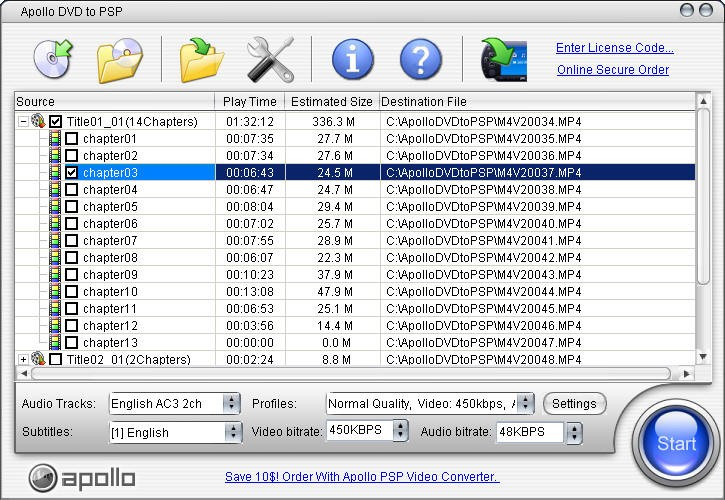This screenshot has height=500, width=725.
Task: Click destination path ending M4V20048.MP4
Action: point(484,359)
